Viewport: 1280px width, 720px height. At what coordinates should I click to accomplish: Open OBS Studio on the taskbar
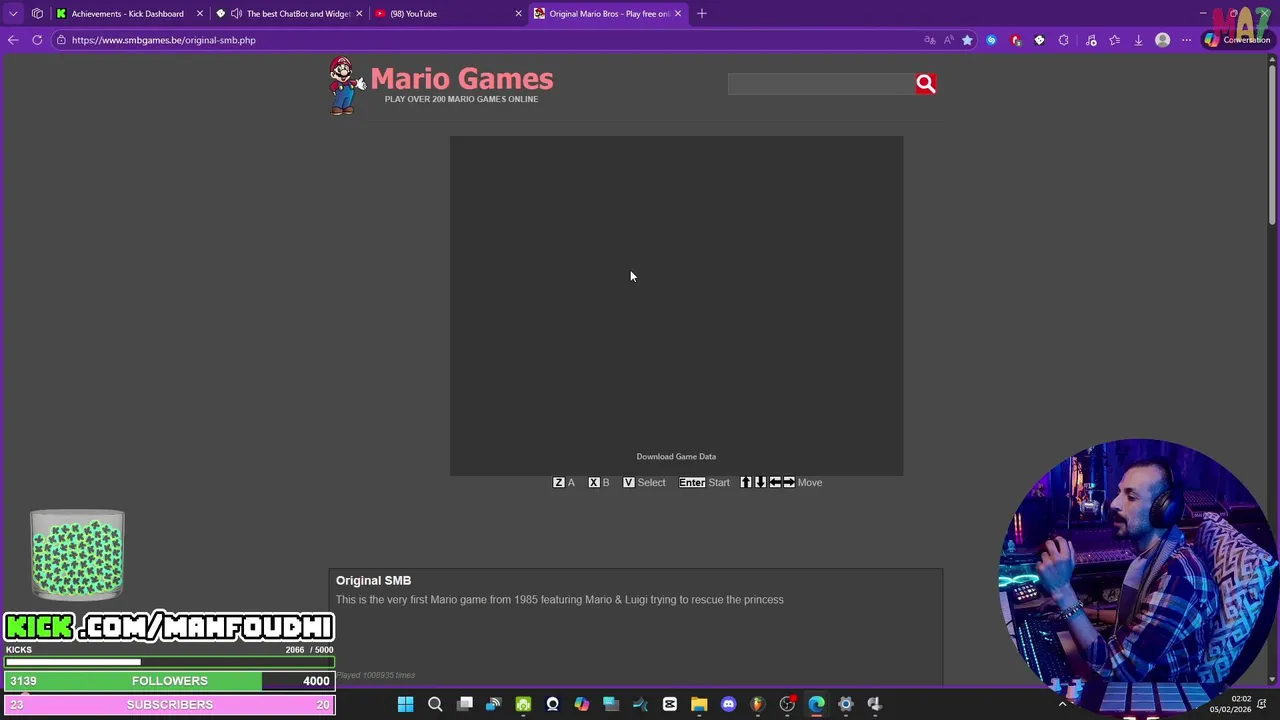[787, 705]
